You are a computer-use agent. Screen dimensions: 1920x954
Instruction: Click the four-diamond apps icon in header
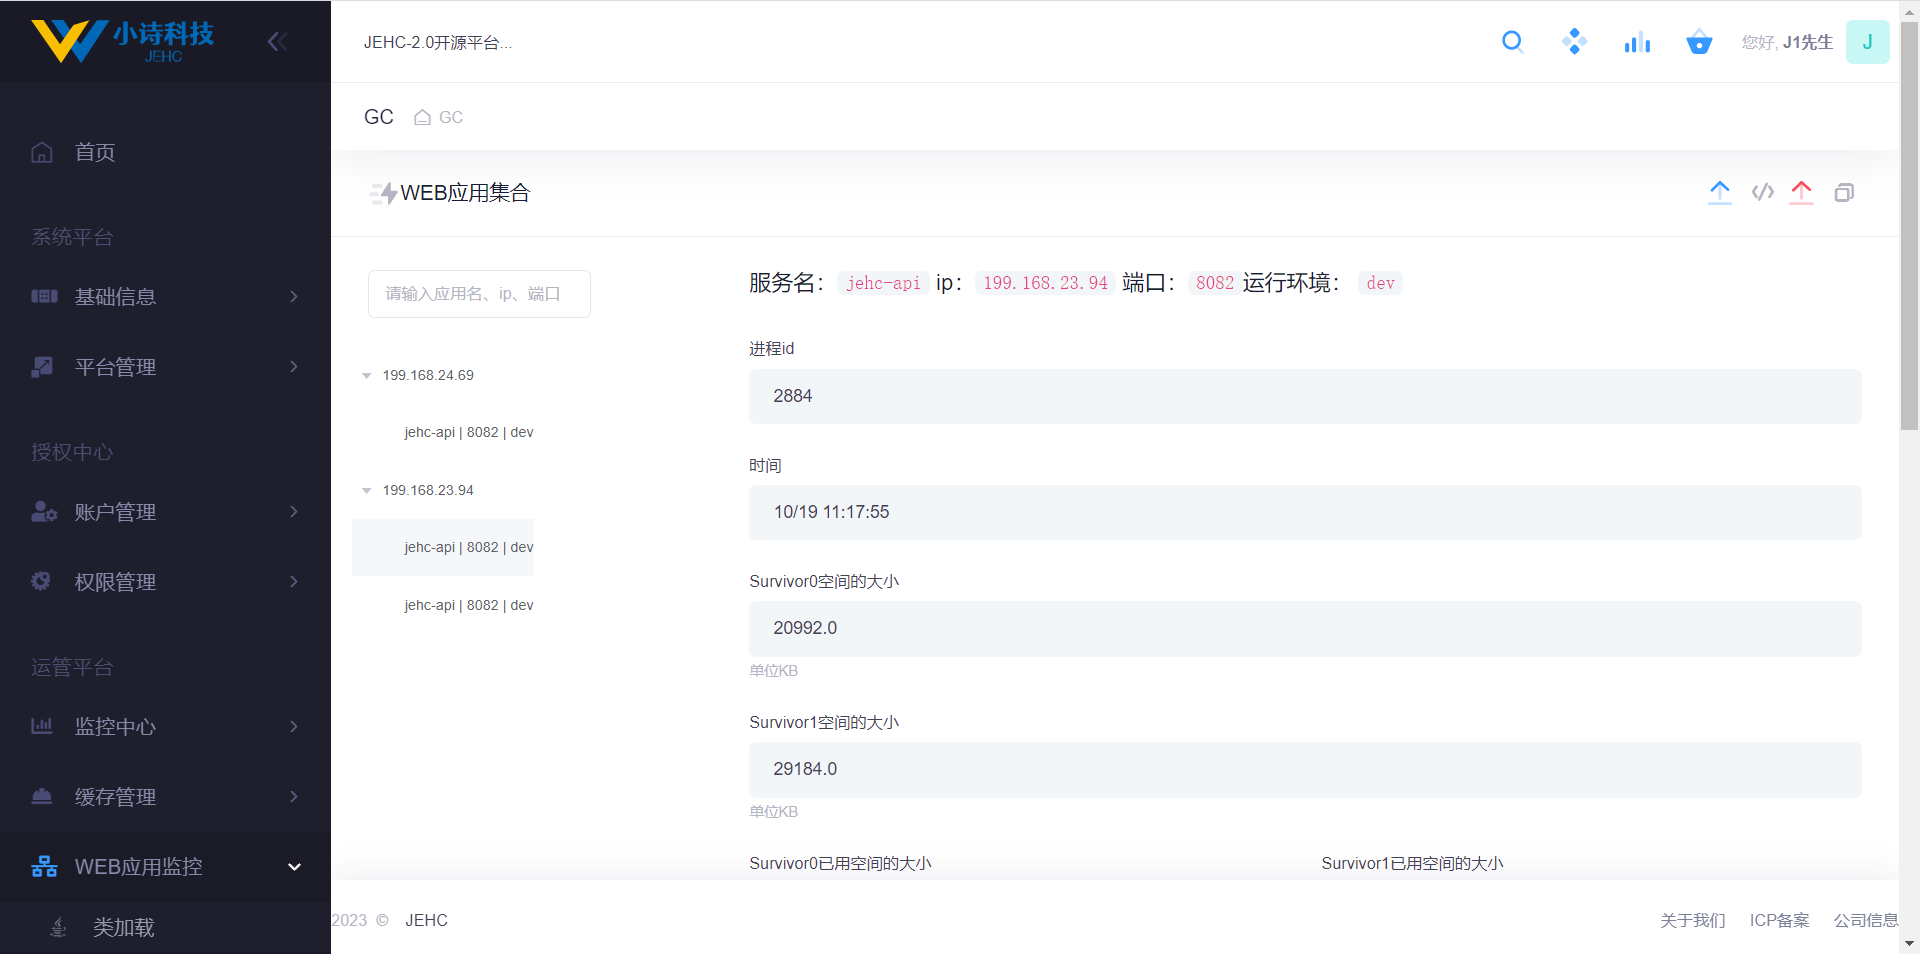(x=1574, y=42)
